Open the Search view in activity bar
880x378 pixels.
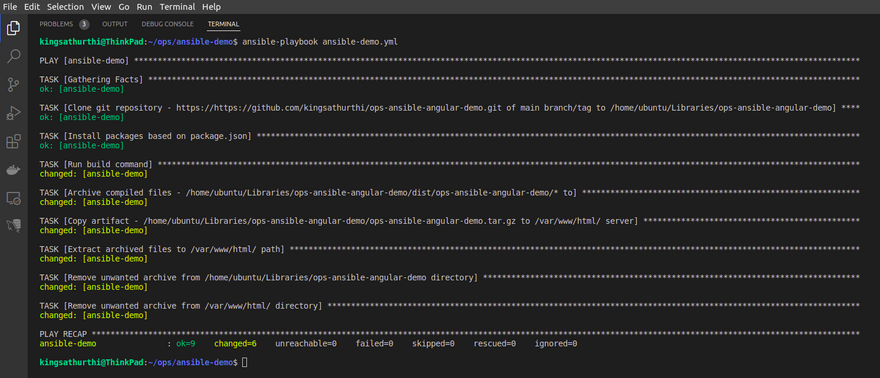(13, 56)
